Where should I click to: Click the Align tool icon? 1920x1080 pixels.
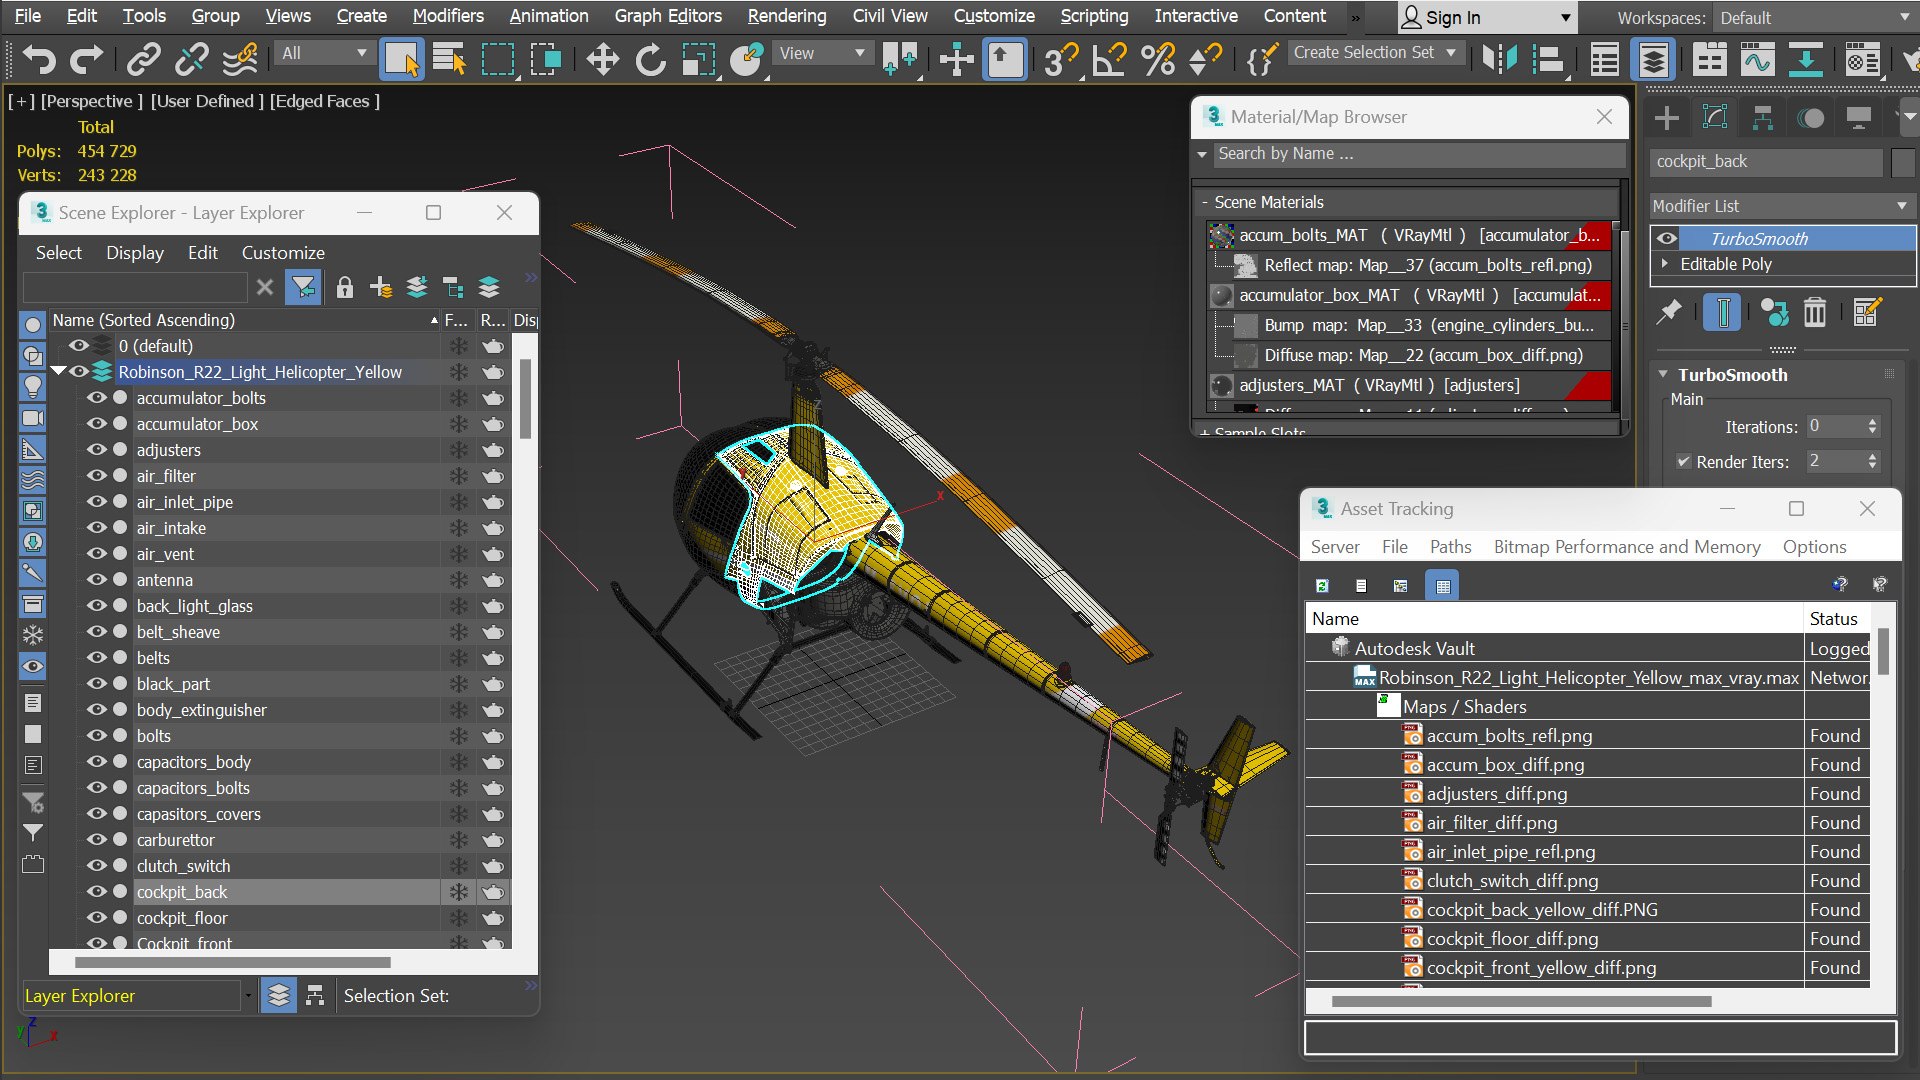click(x=1547, y=59)
